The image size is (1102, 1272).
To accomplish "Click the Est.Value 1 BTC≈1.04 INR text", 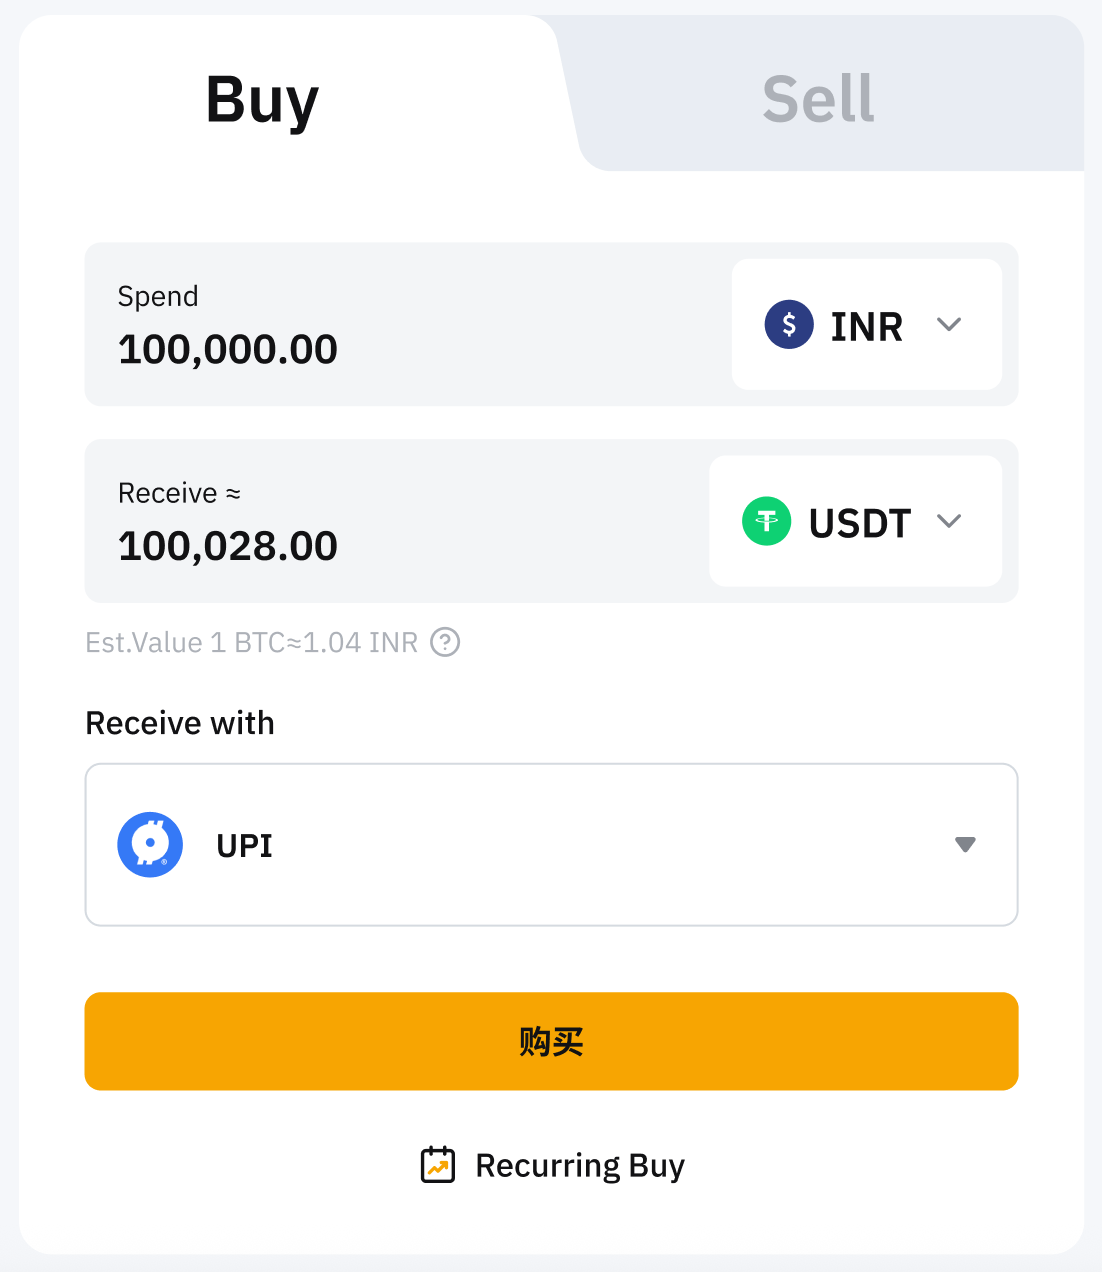I will point(252,642).
